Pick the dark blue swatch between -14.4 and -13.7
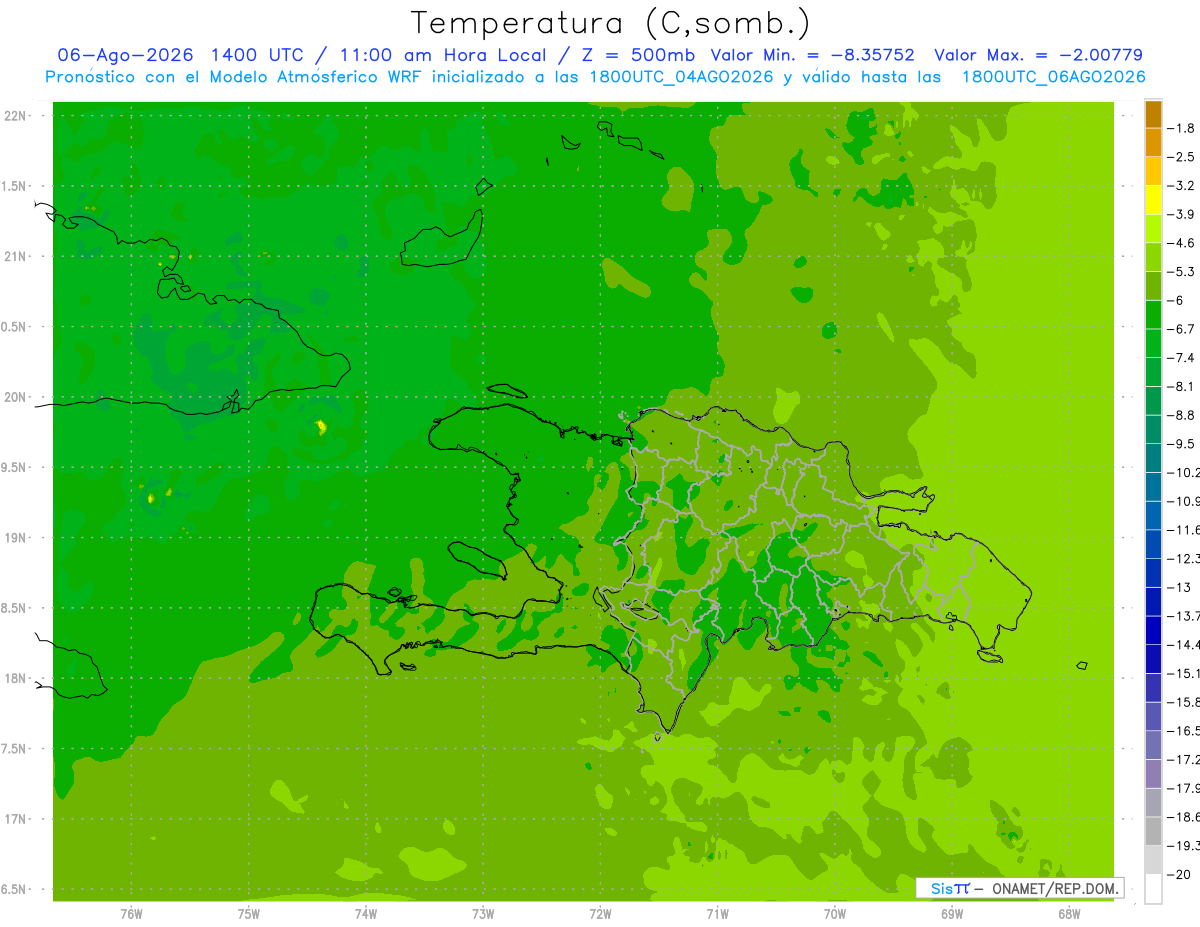 click(1153, 630)
